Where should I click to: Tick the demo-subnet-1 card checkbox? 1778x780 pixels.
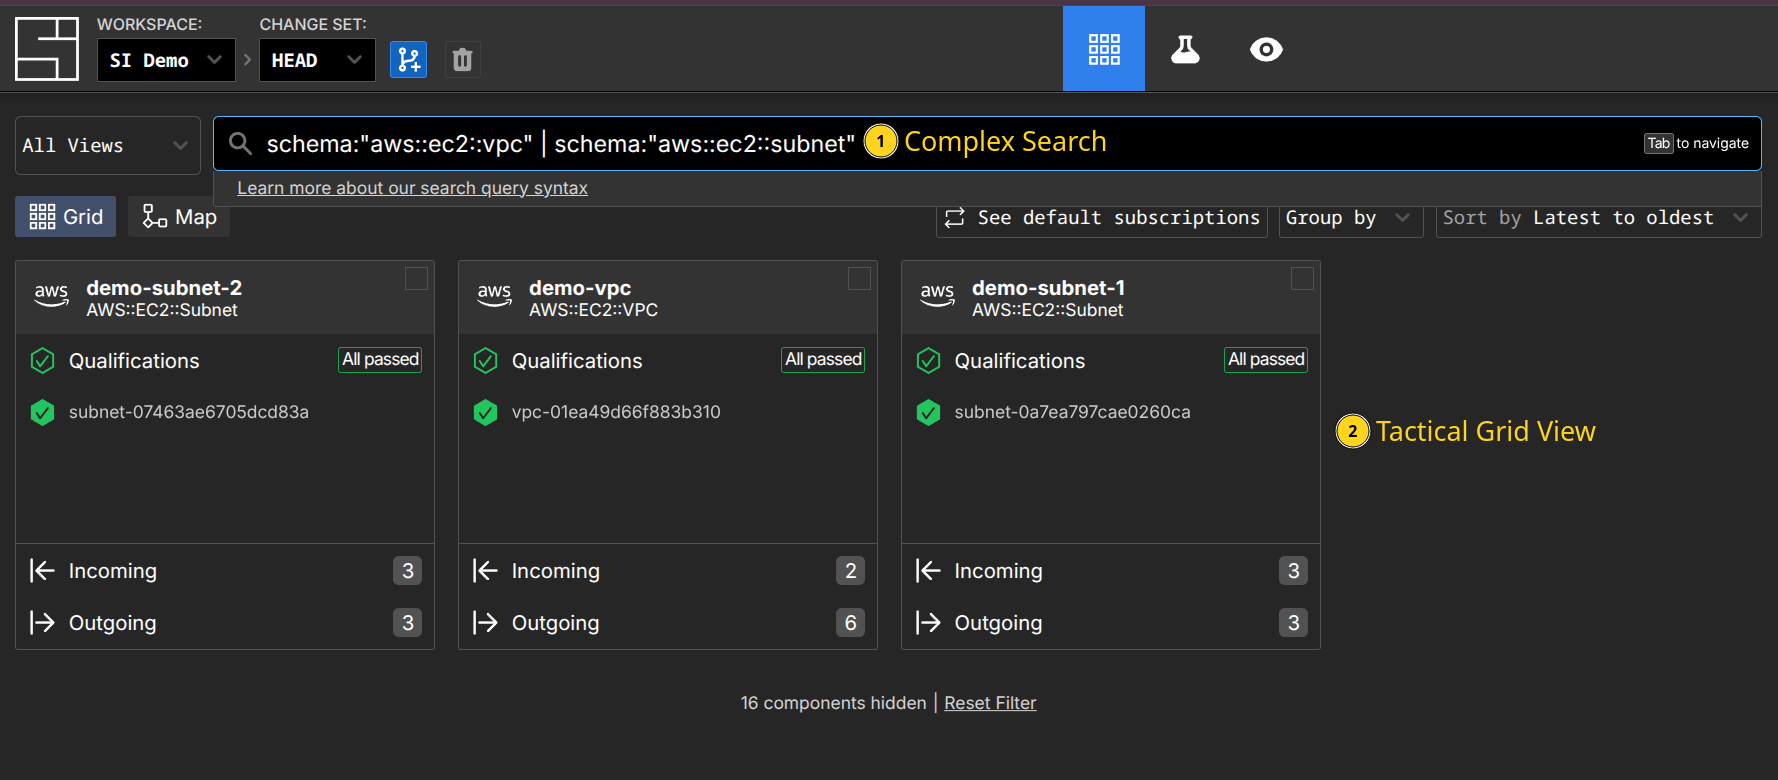[1302, 279]
